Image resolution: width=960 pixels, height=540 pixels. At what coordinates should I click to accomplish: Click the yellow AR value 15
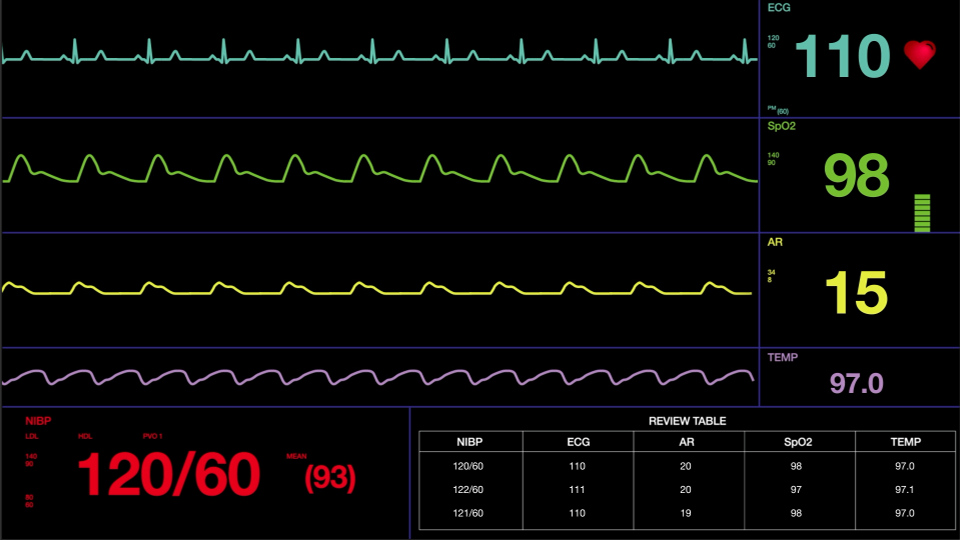855,293
